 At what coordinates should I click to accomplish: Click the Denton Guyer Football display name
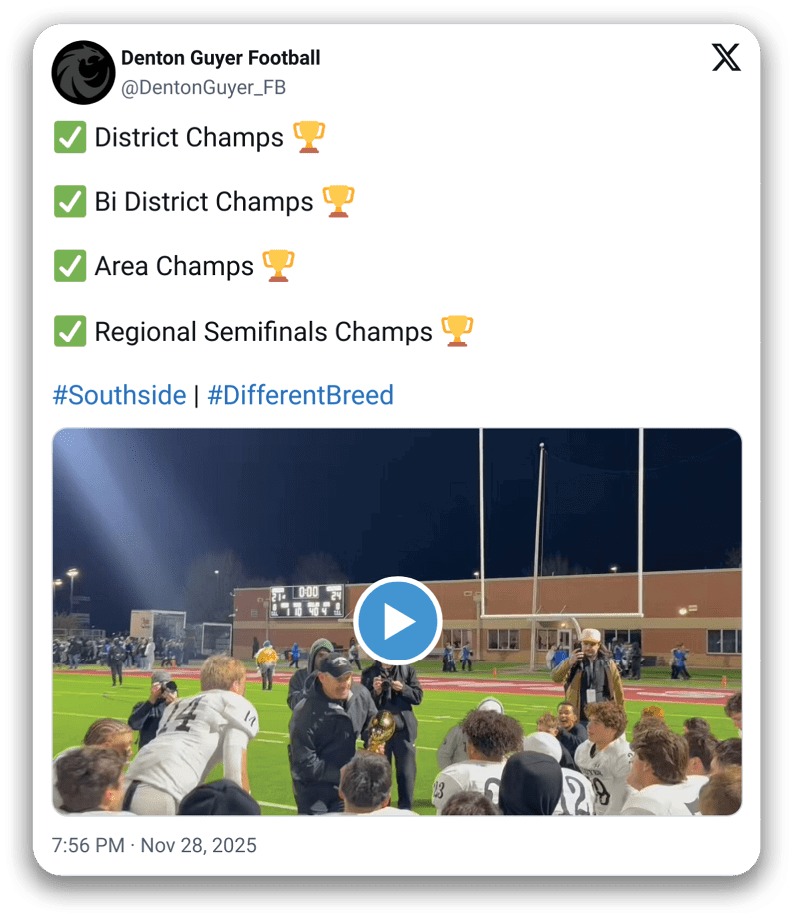point(220,58)
